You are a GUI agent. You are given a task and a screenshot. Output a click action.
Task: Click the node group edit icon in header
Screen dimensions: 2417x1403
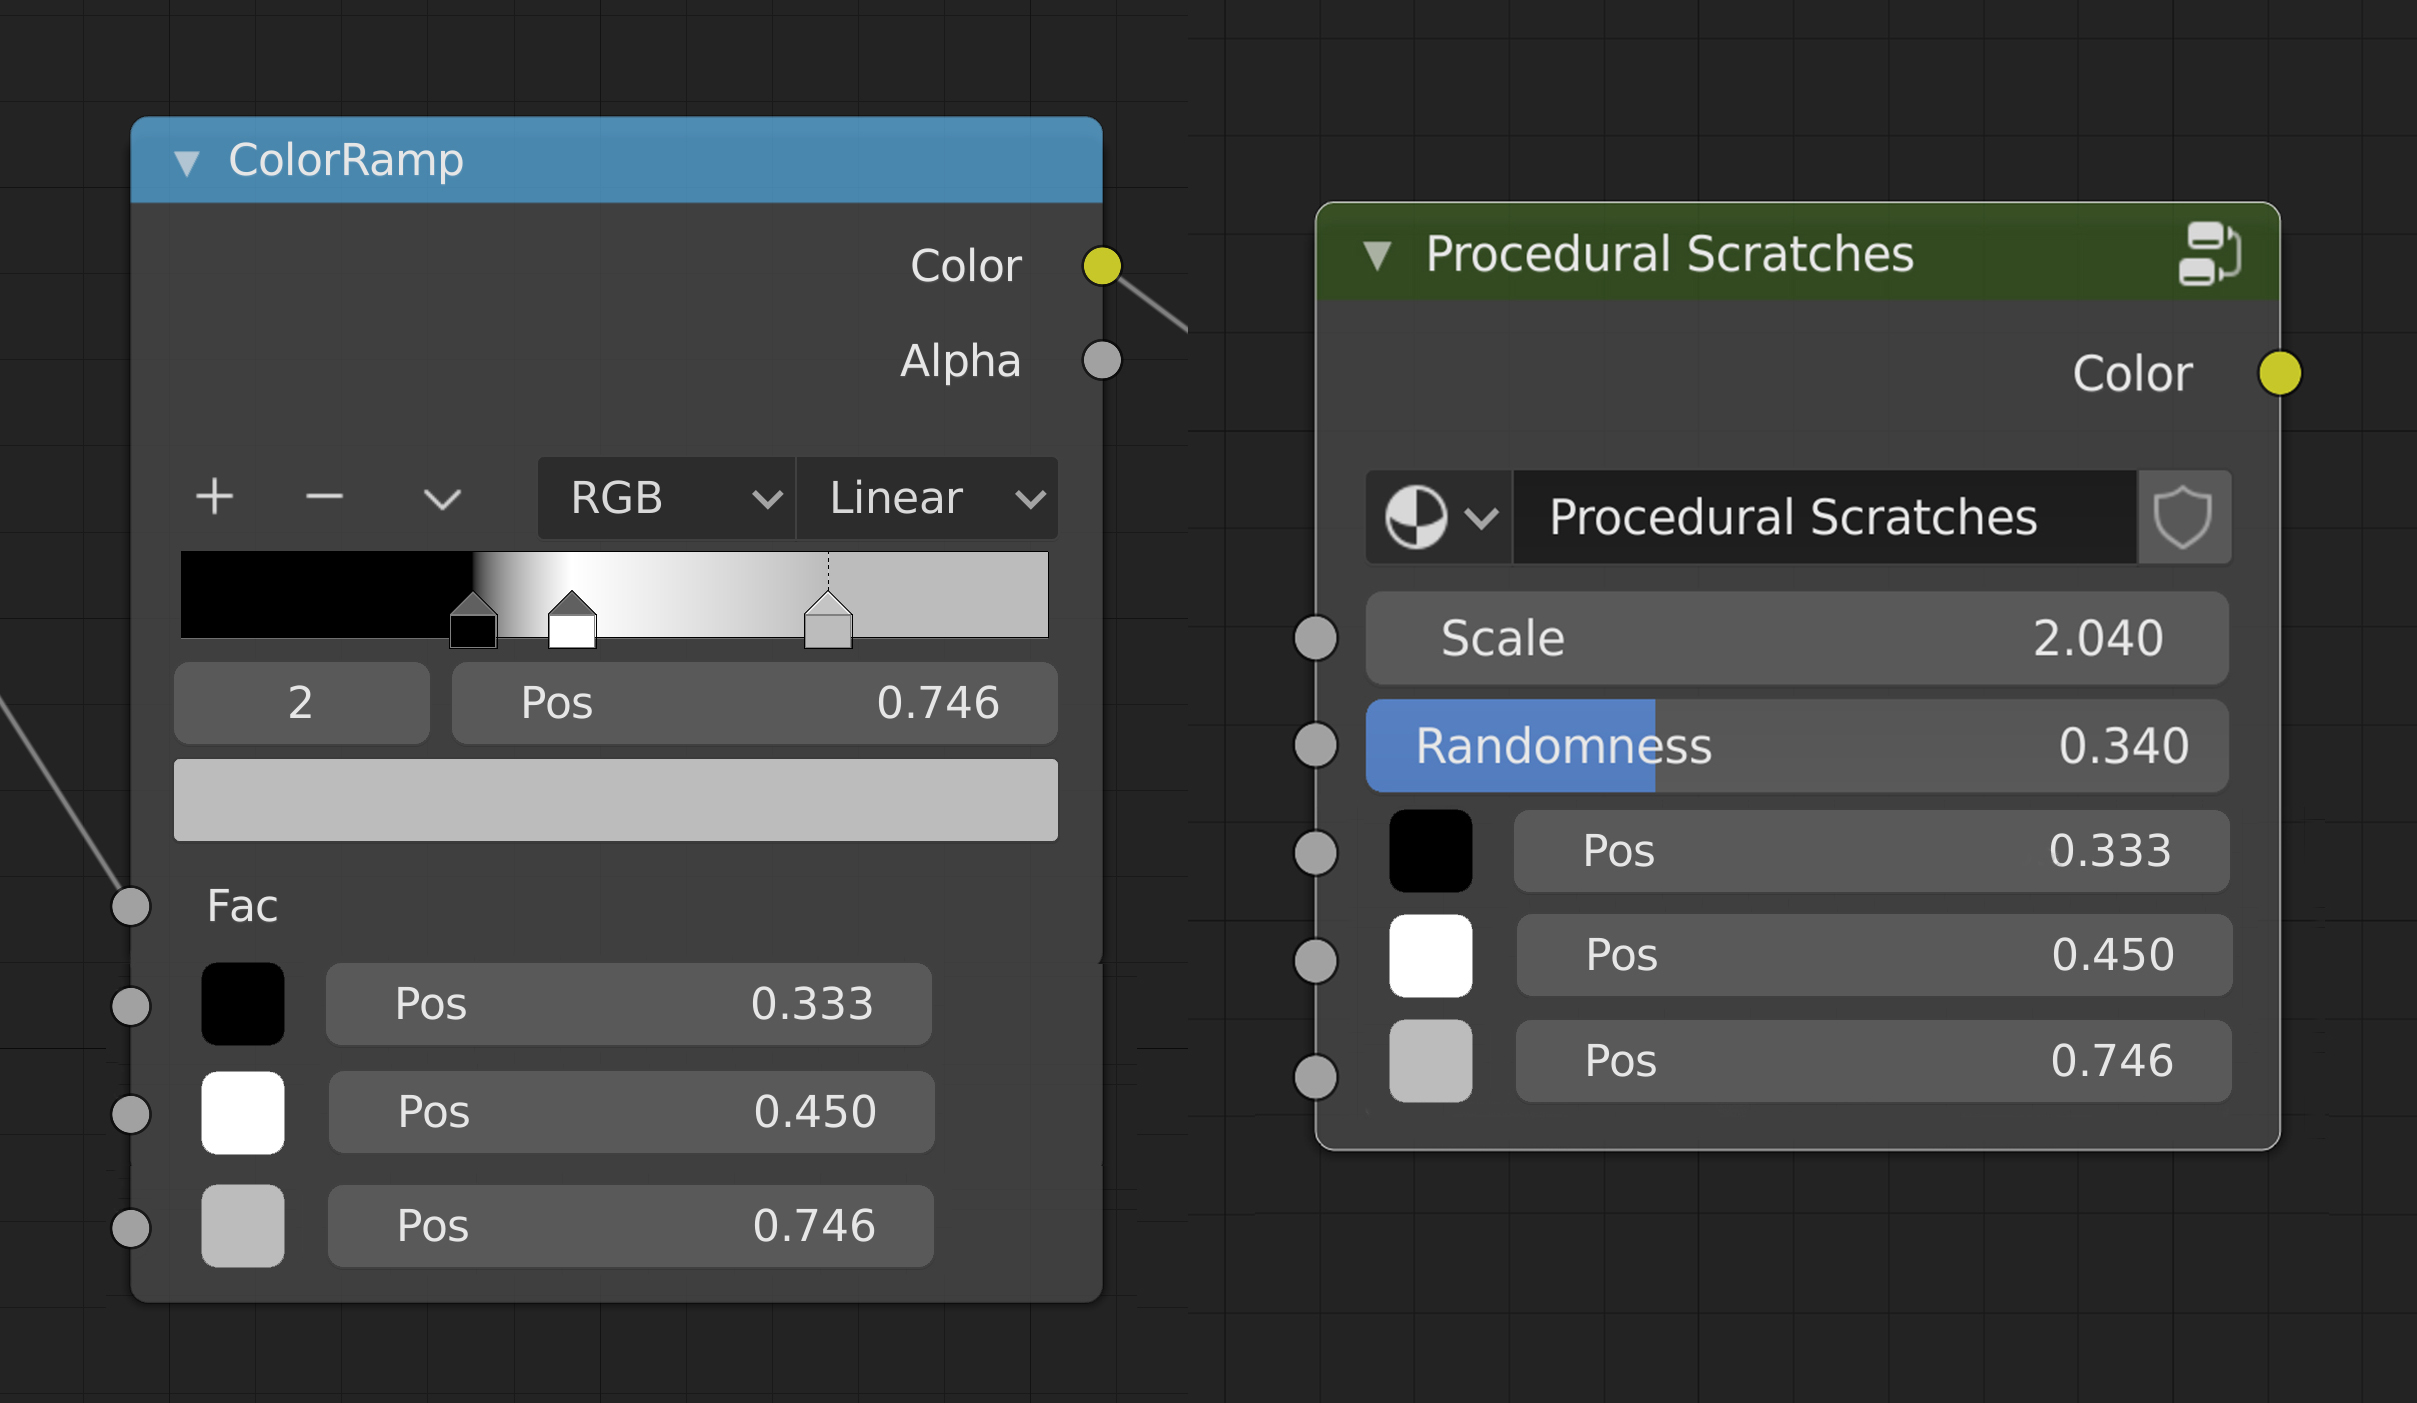pyautogui.click(x=2209, y=254)
